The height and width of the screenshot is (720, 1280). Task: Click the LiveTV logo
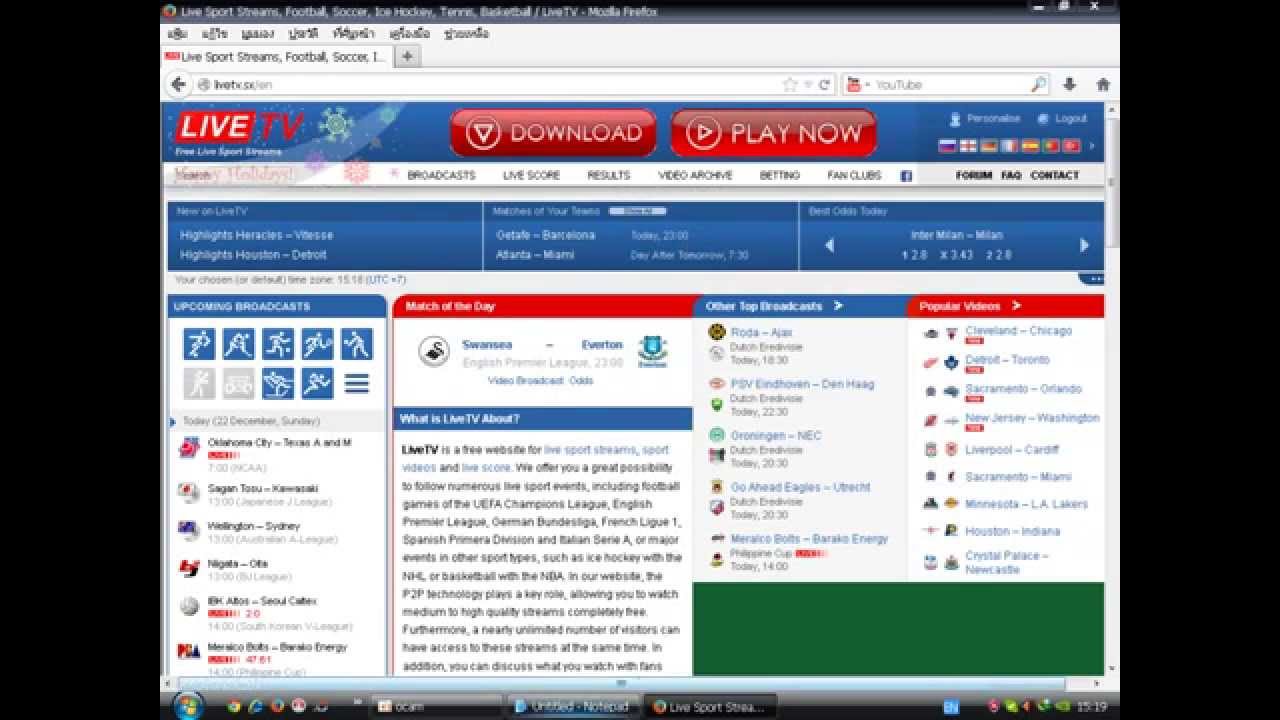click(238, 133)
